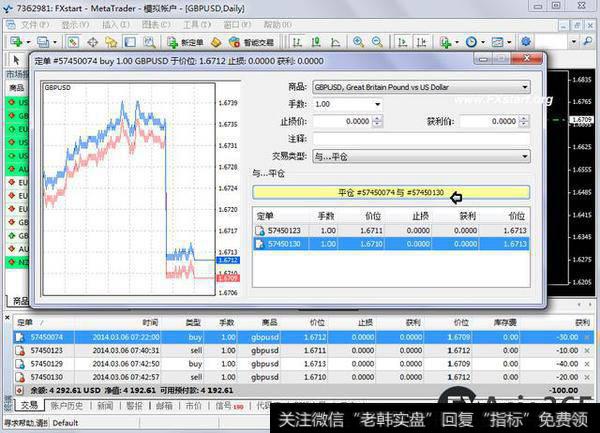600x433 pixels.
Task: Open the 手数 volume dropdown
Action: [x=347, y=104]
